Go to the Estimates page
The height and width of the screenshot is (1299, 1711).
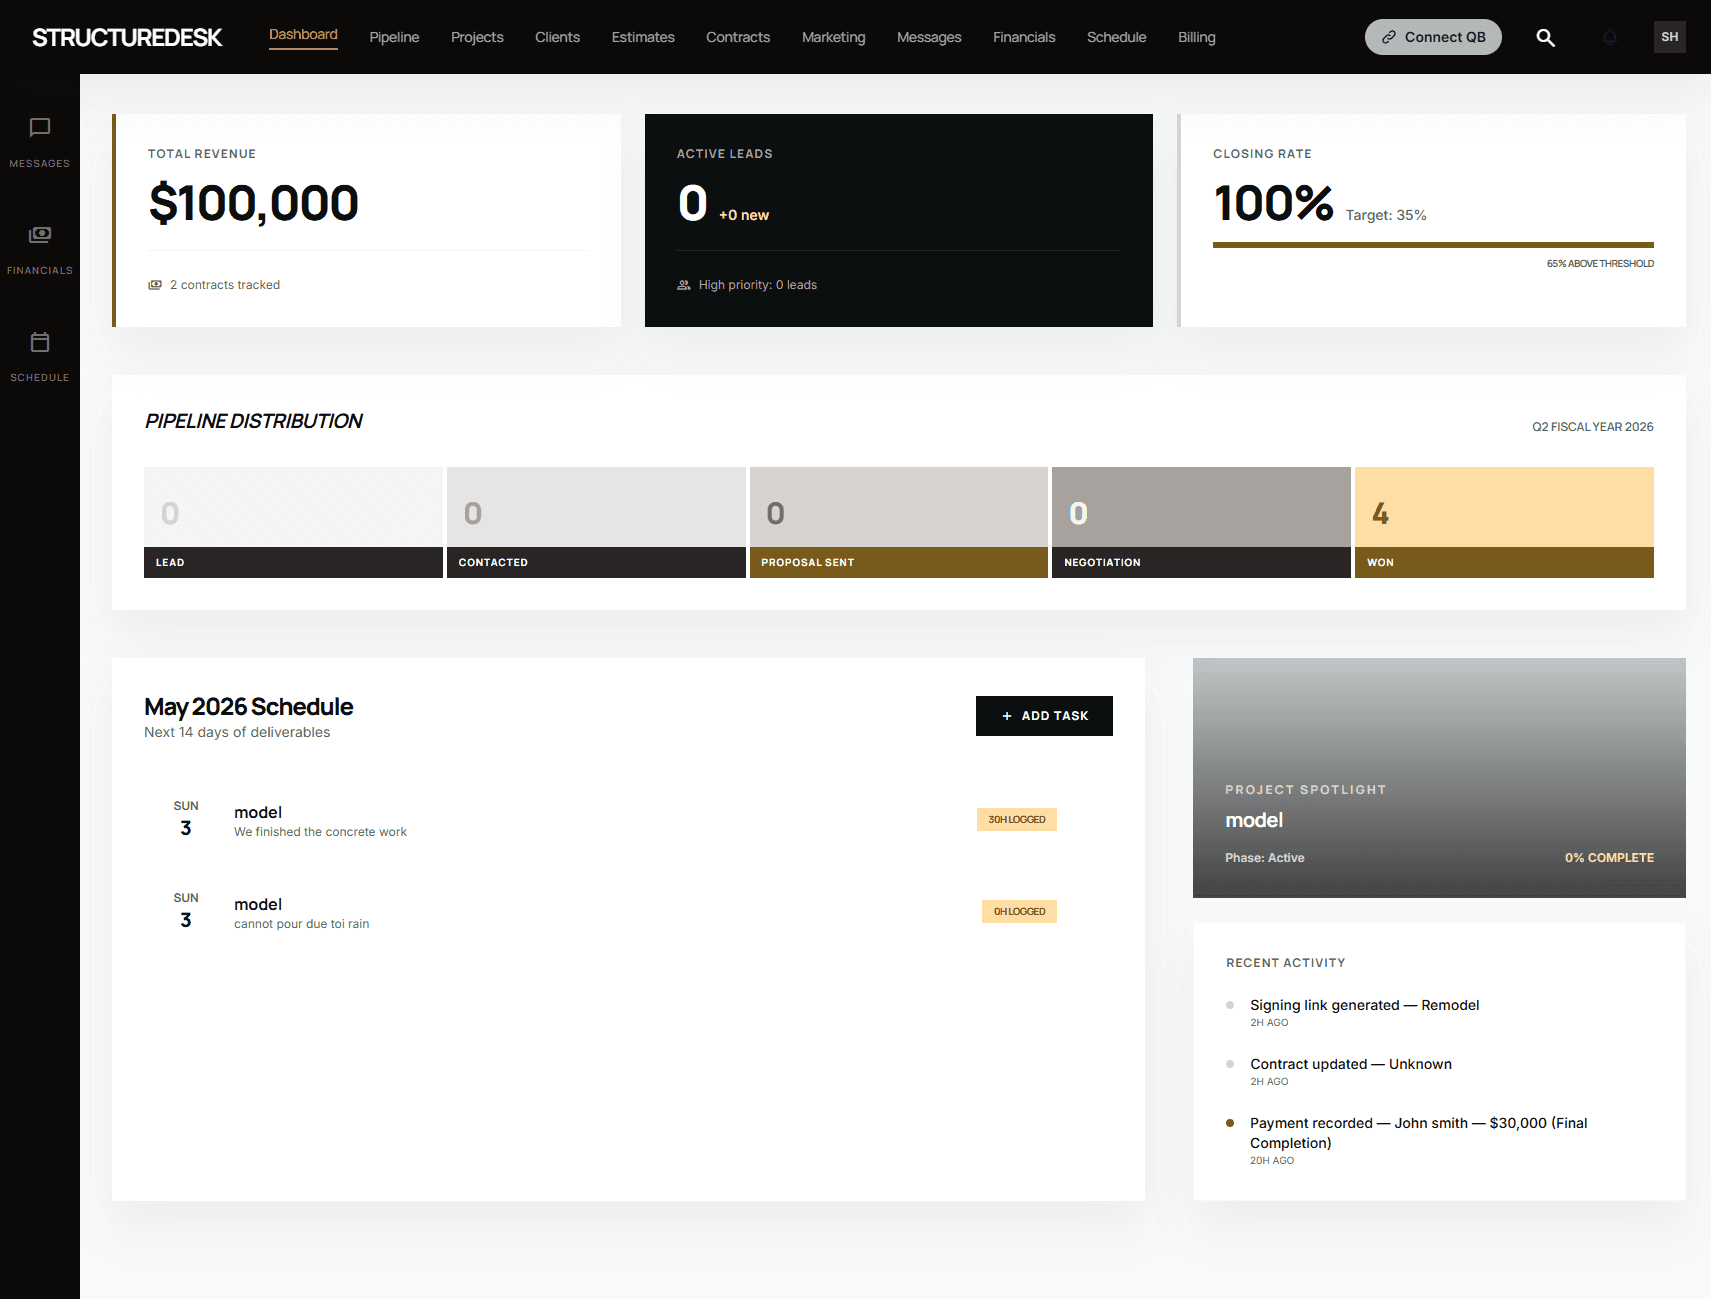(643, 37)
